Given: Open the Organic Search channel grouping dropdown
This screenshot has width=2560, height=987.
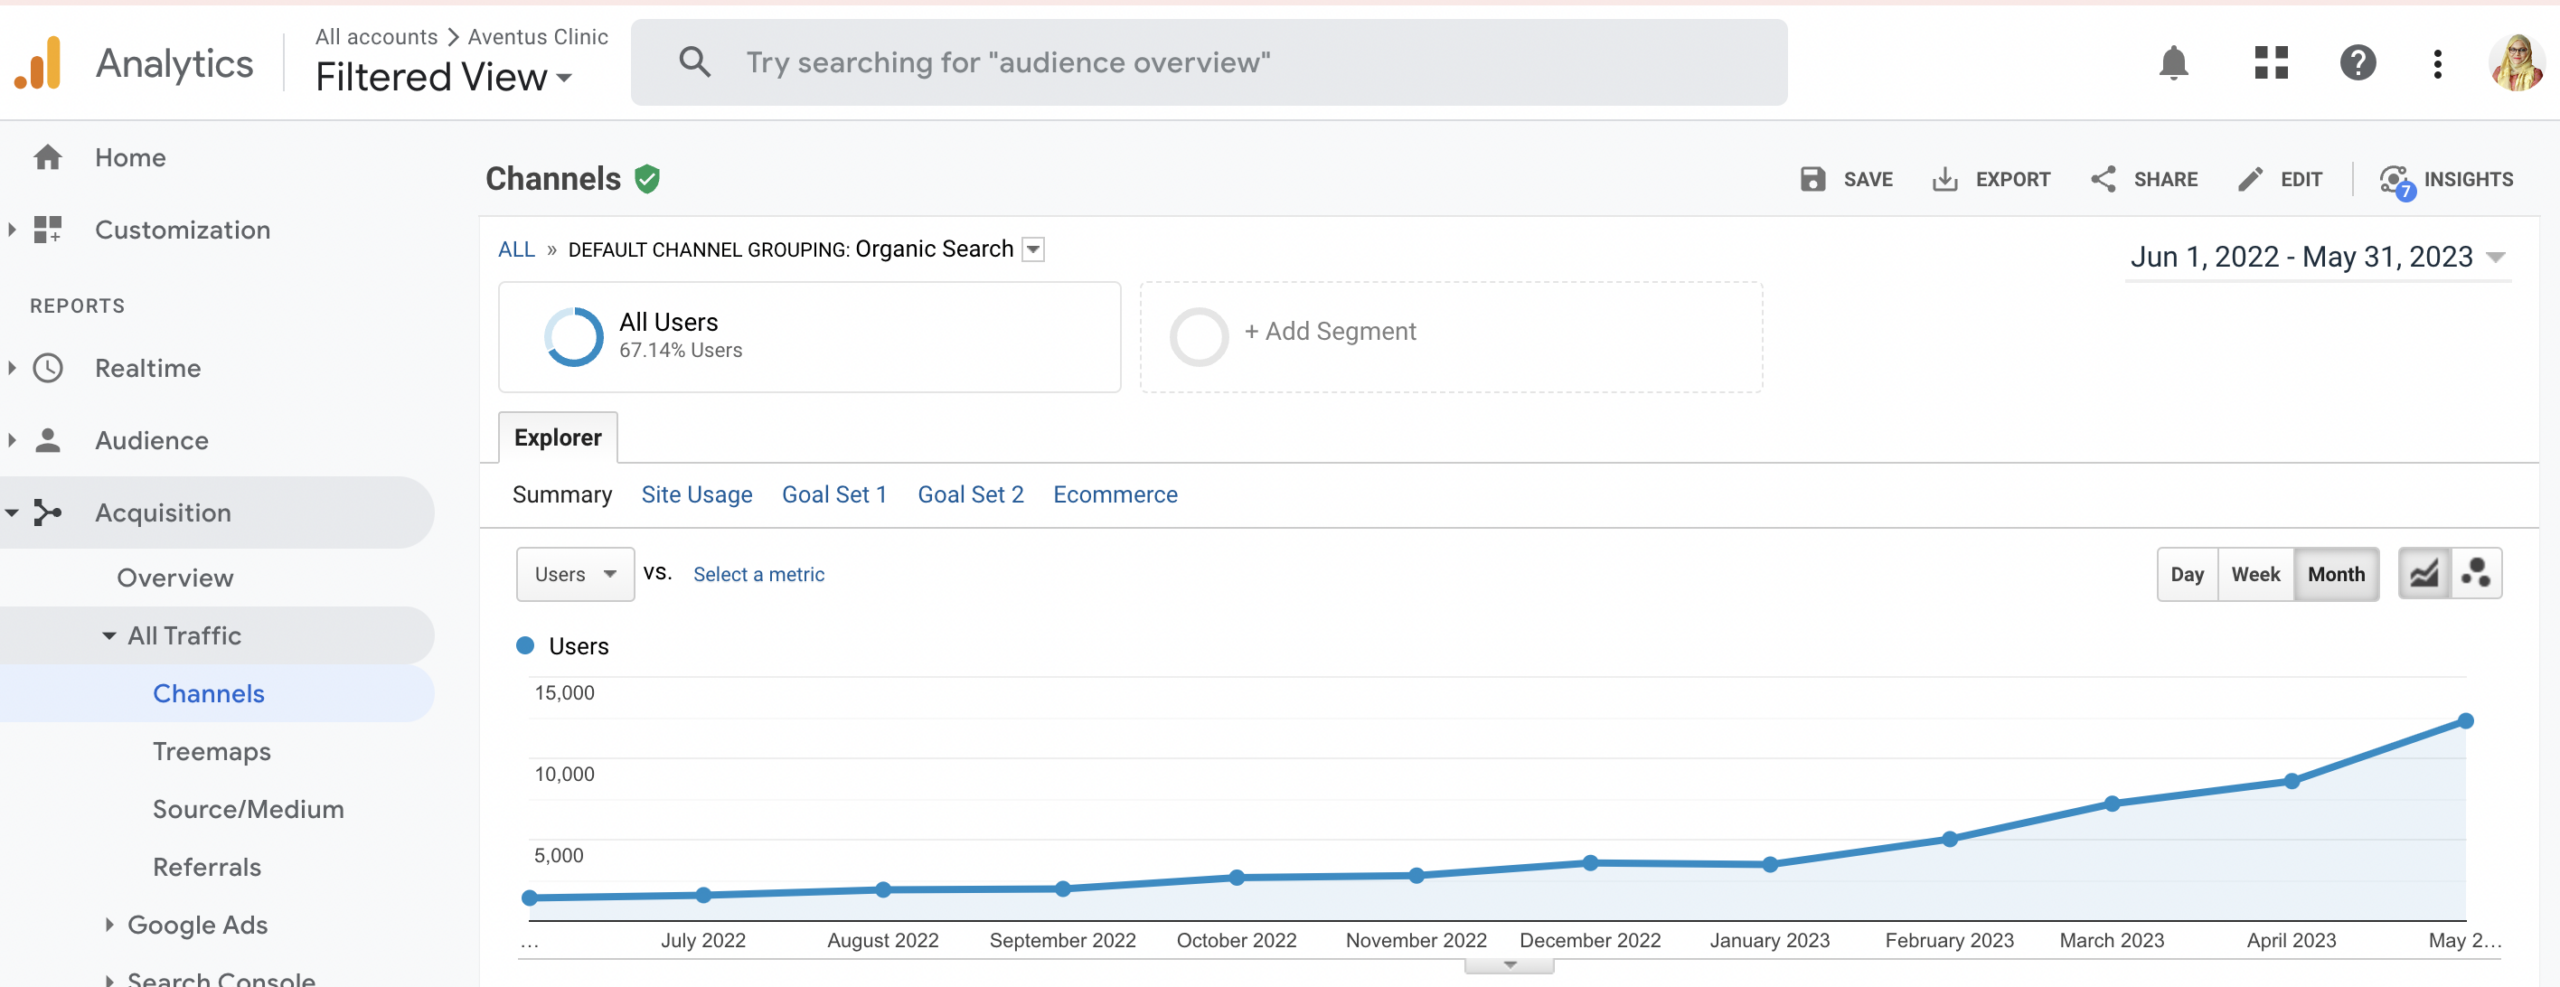Looking at the screenshot, I should [1033, 249].
